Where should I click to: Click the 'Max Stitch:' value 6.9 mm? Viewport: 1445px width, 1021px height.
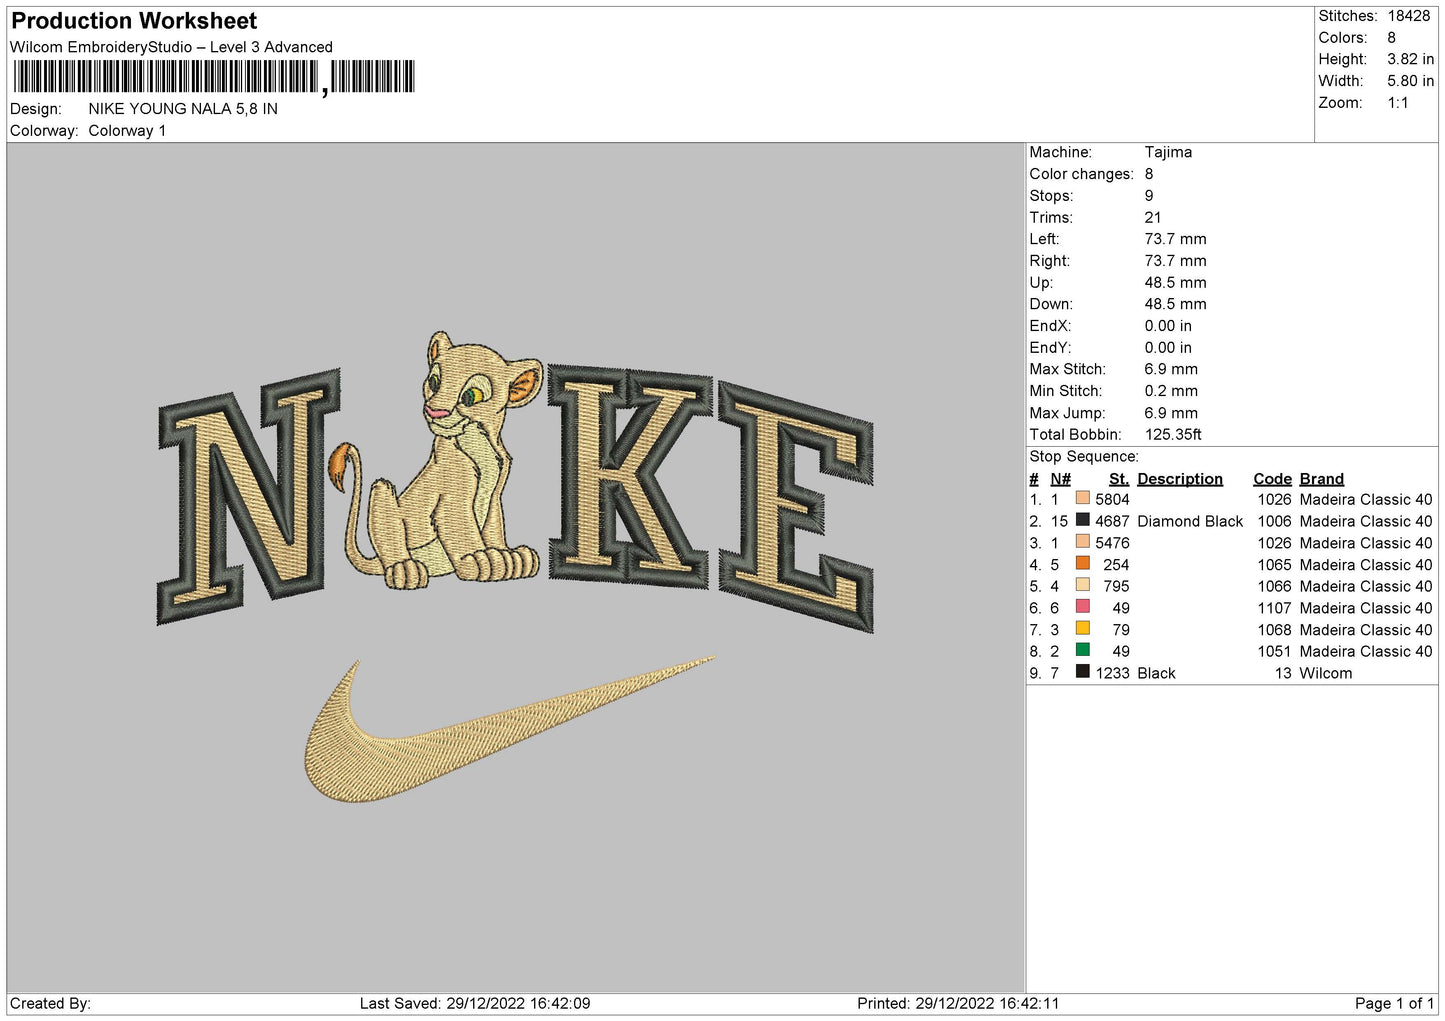point(1171,369)
